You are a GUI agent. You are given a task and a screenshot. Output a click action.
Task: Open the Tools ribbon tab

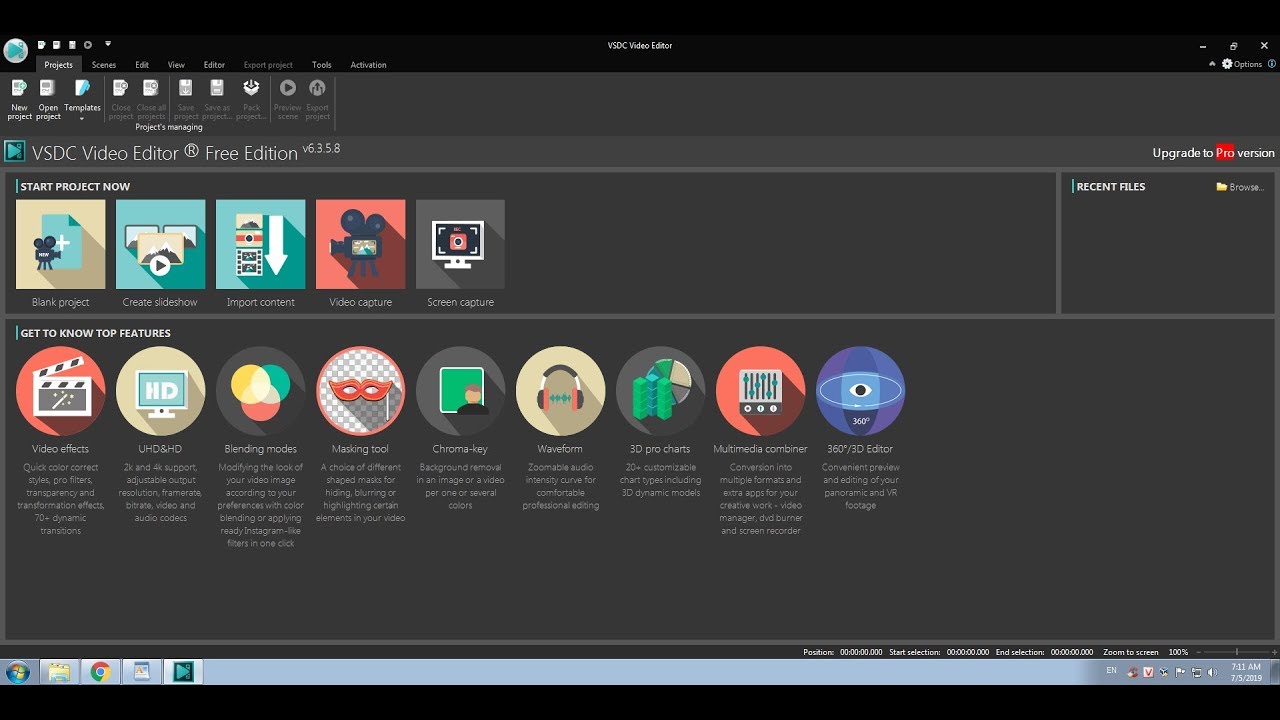pos(321,65)
